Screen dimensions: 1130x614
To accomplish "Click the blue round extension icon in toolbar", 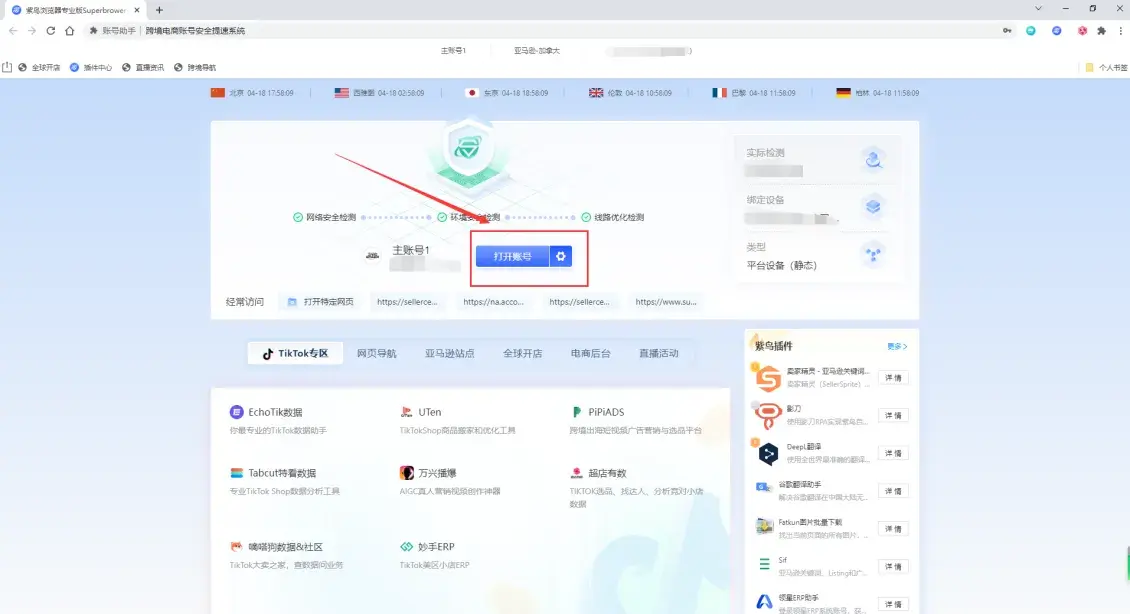I will point(1056,30).
